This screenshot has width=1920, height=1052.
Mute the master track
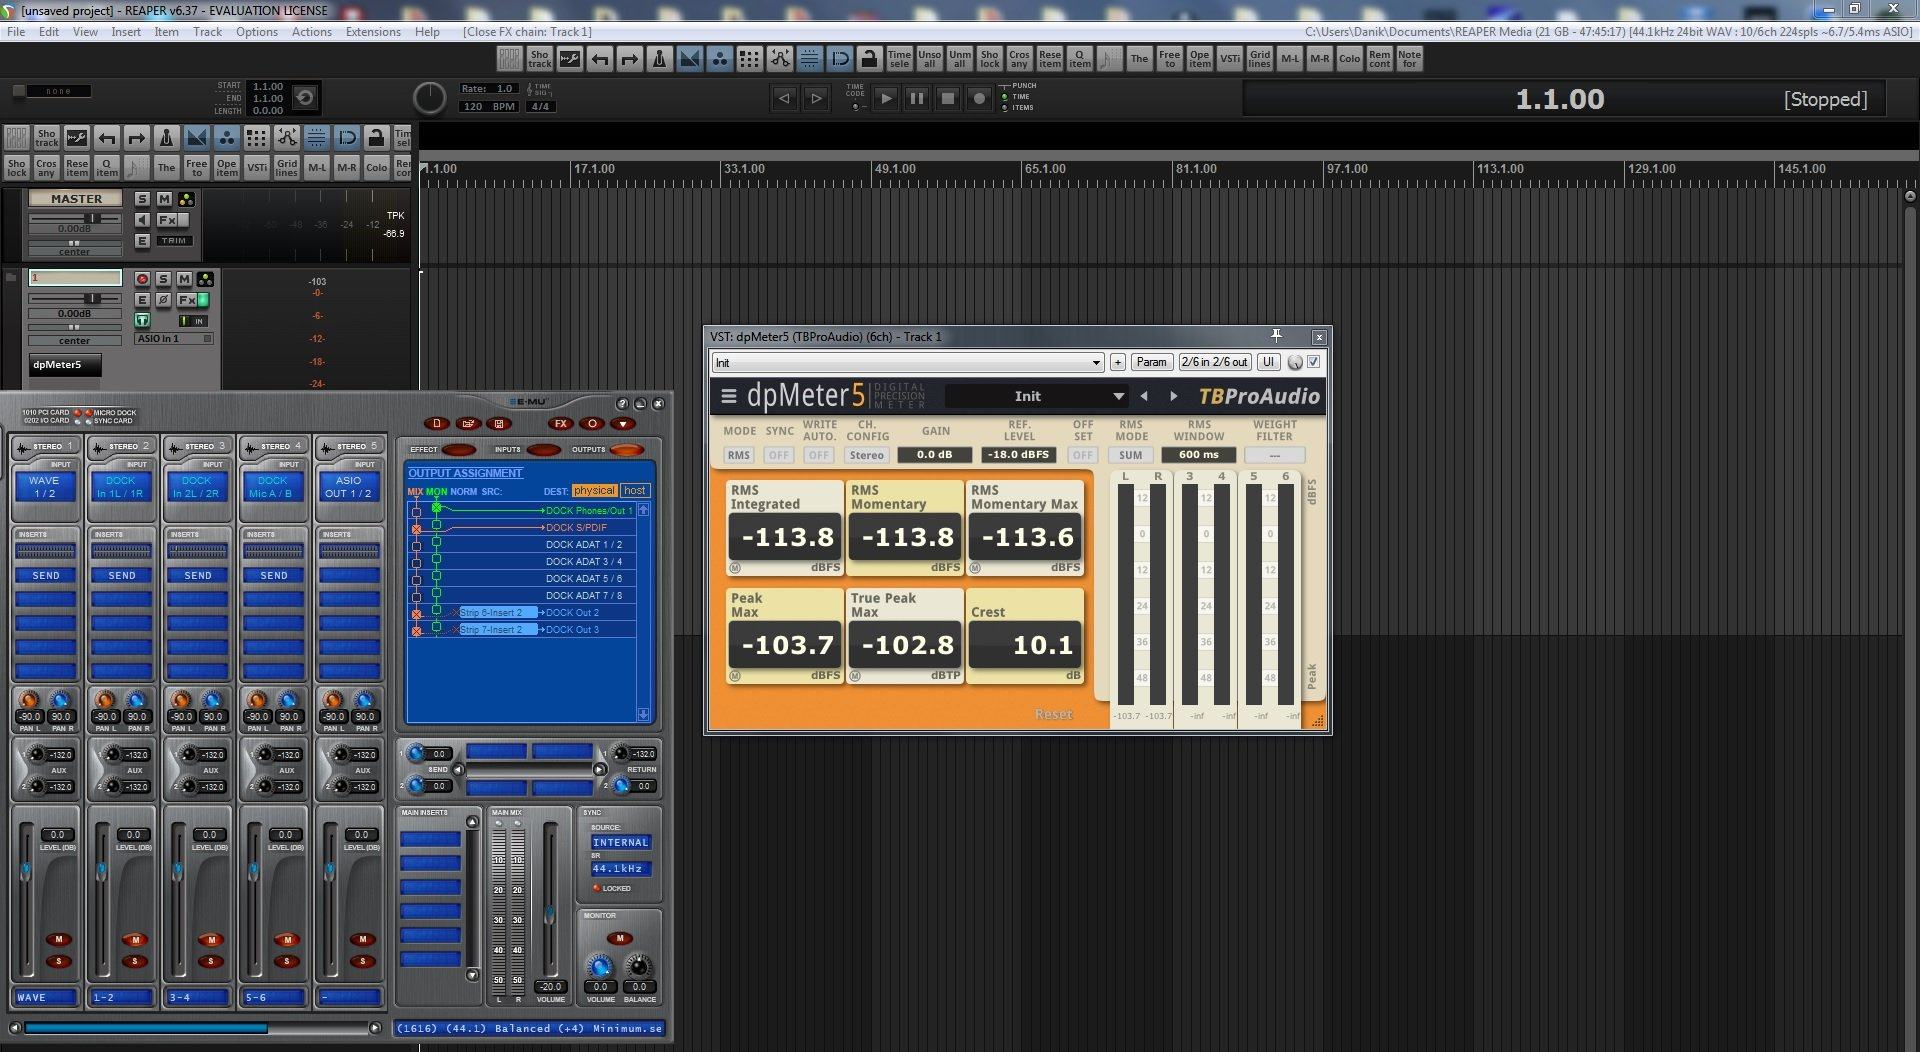click(164, 199)
